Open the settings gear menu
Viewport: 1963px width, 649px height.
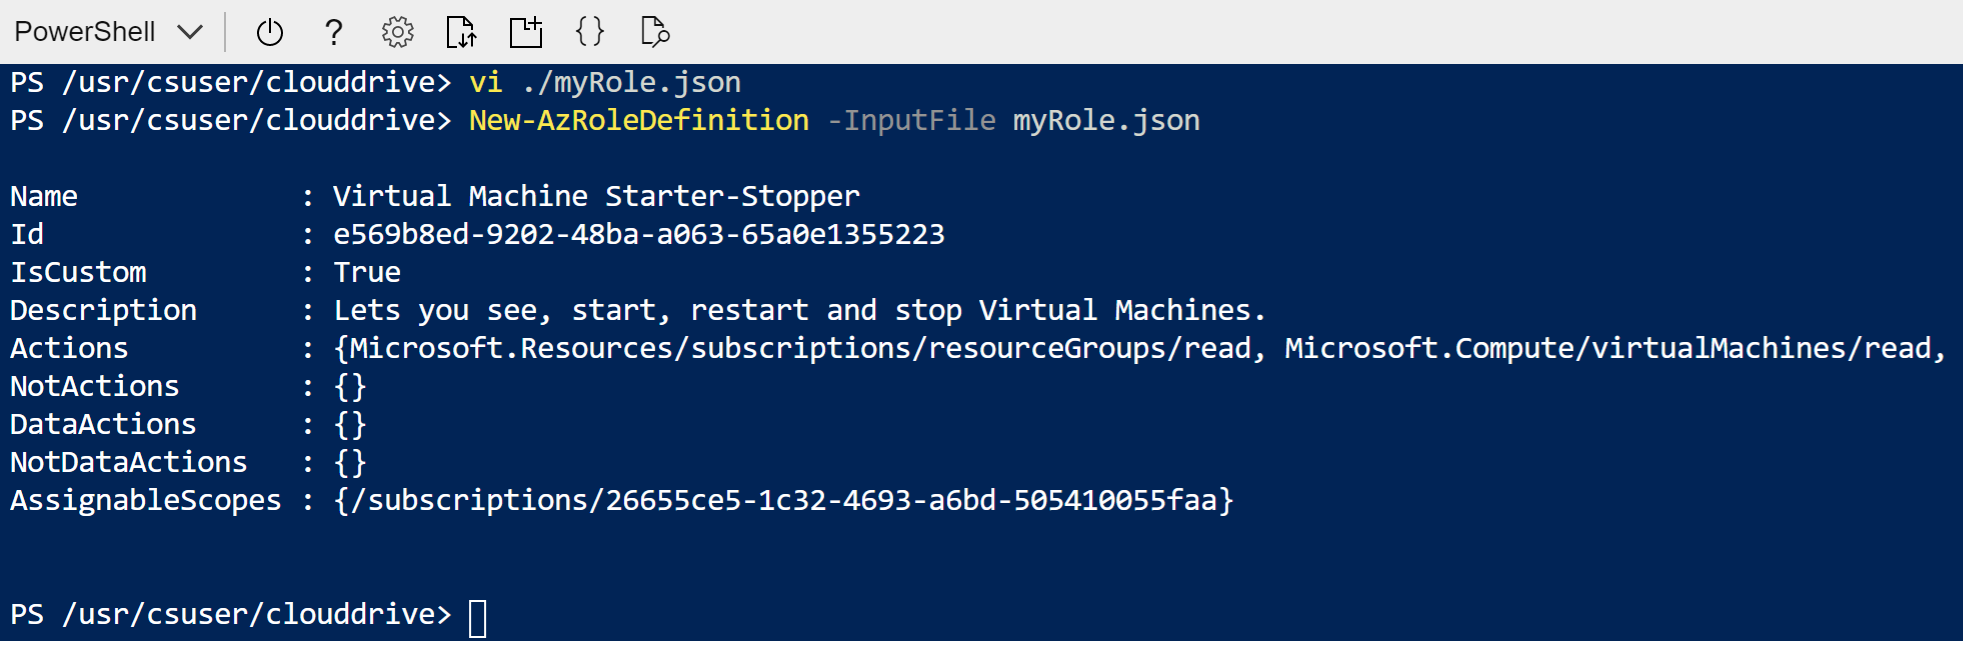[398, 33]
